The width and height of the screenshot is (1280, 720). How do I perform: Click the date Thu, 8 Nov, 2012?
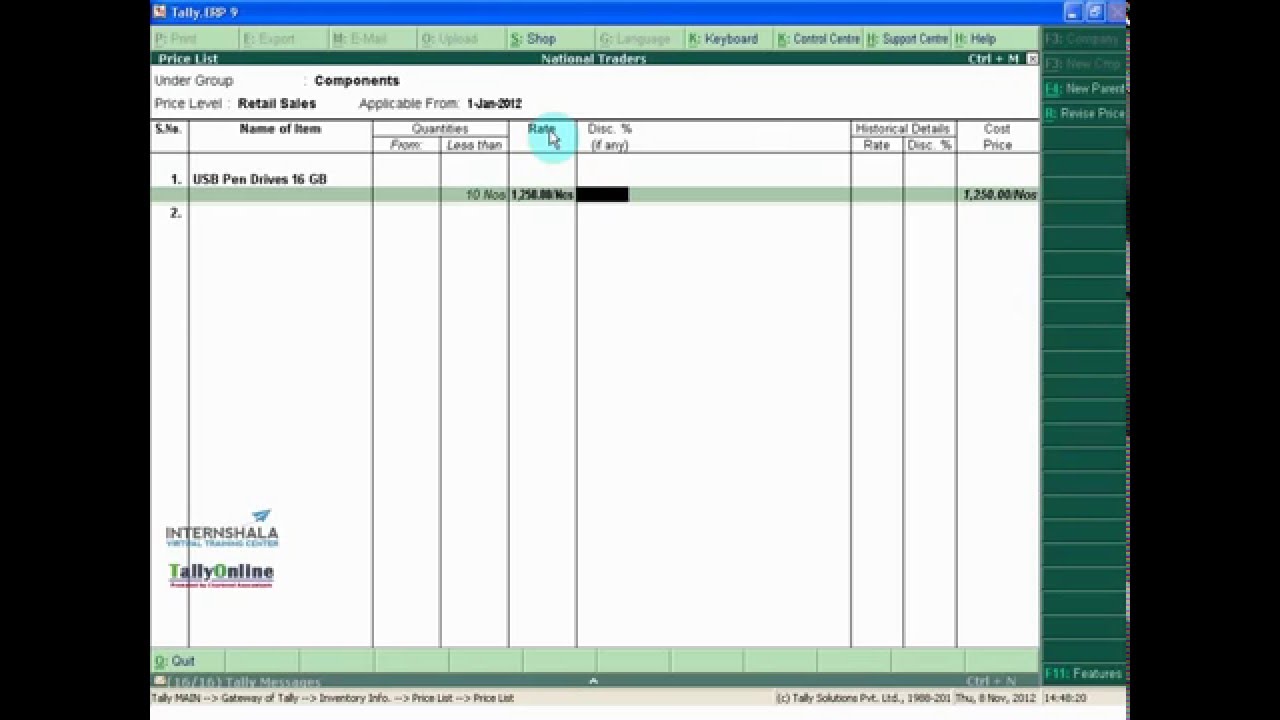pyautogui.click(x=995, y=698)
